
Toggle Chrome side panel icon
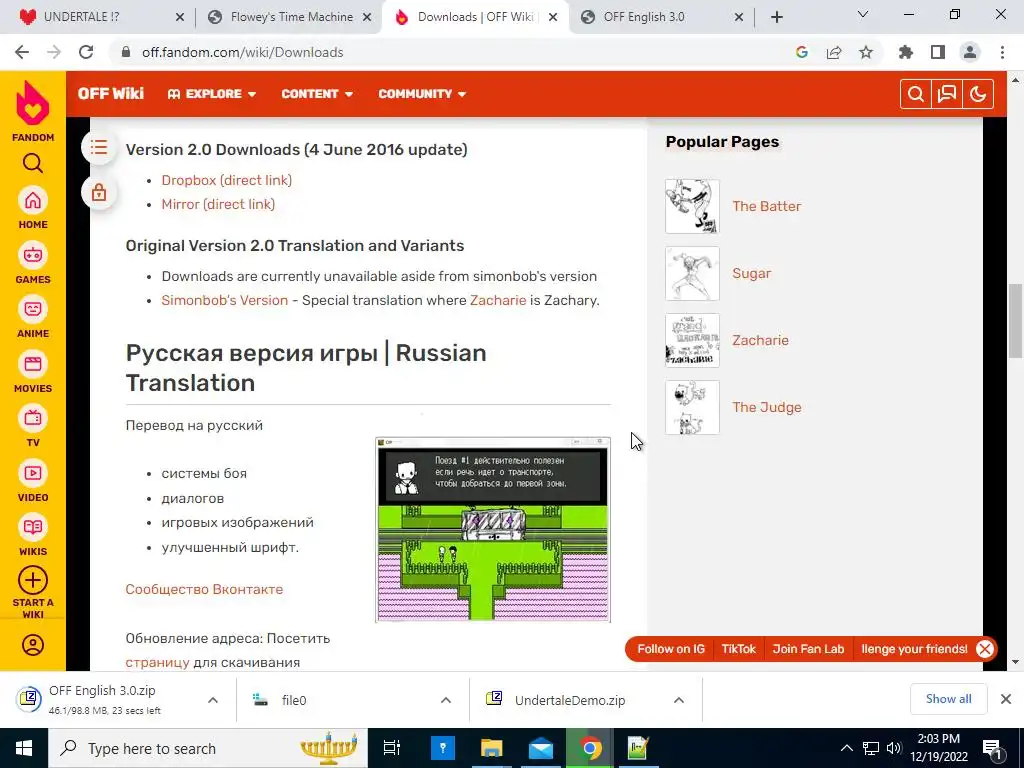pyautogui.click(x=938, y=52)
